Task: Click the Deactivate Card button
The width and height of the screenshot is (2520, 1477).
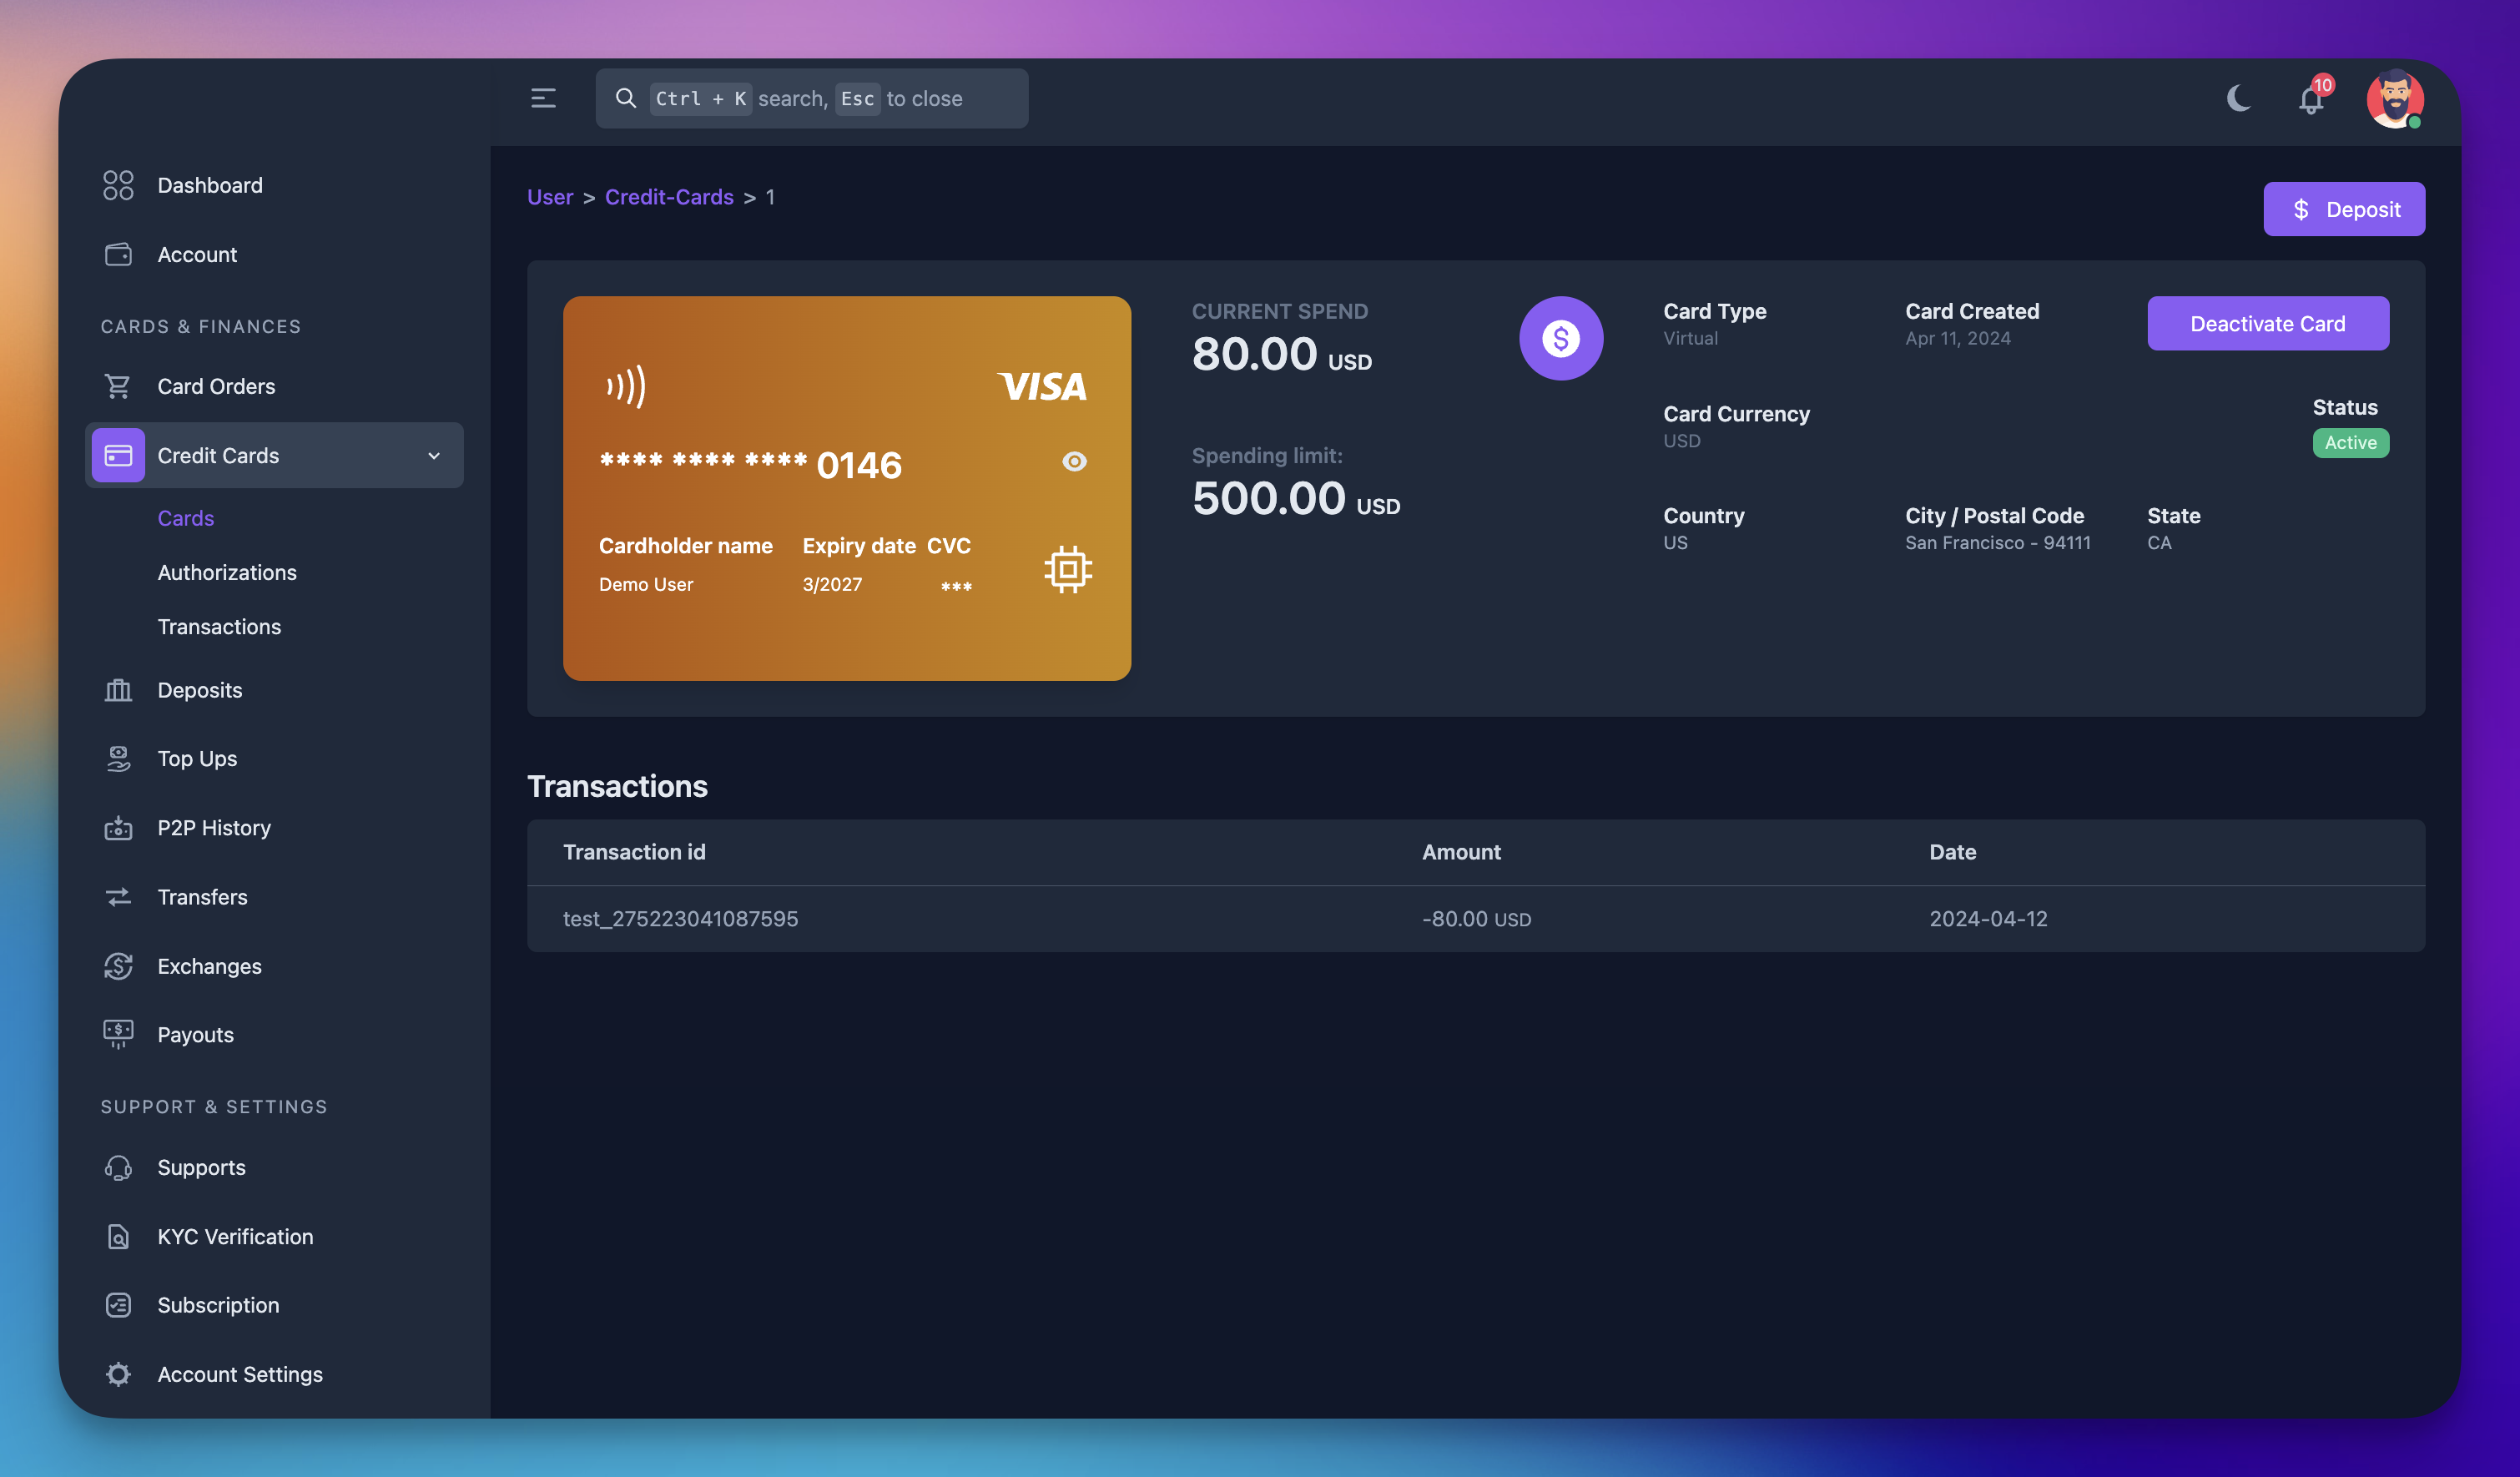Action: coord(2267,323)
